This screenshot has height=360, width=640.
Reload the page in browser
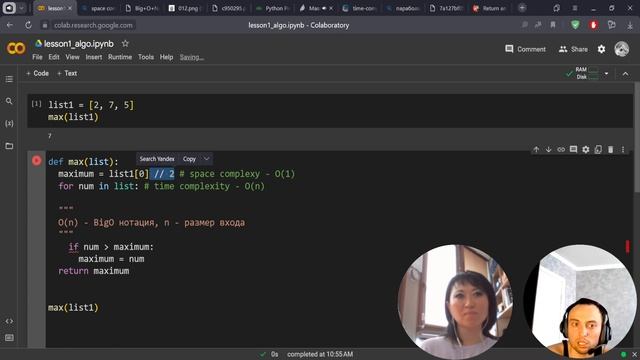coord(28,25)
